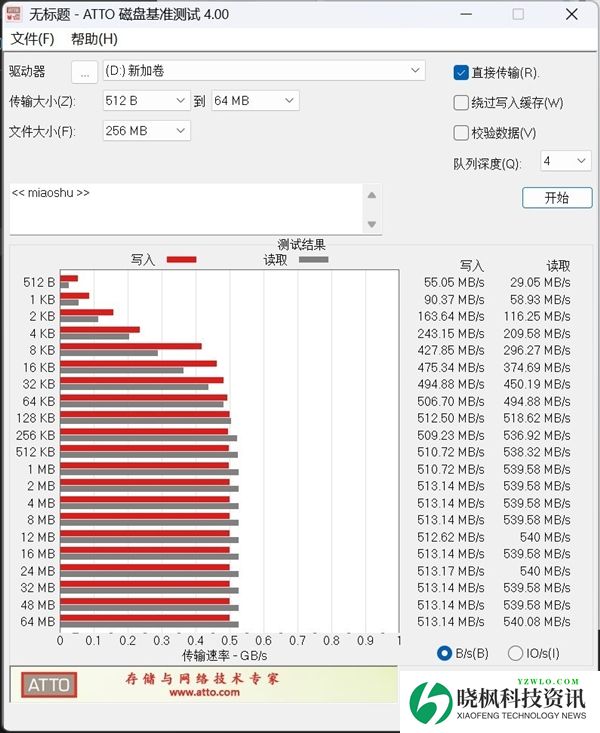The width and height of the screenshot is (600, 733).
Task: Click the description box scroll-up arrow
Action: point(372,195)
